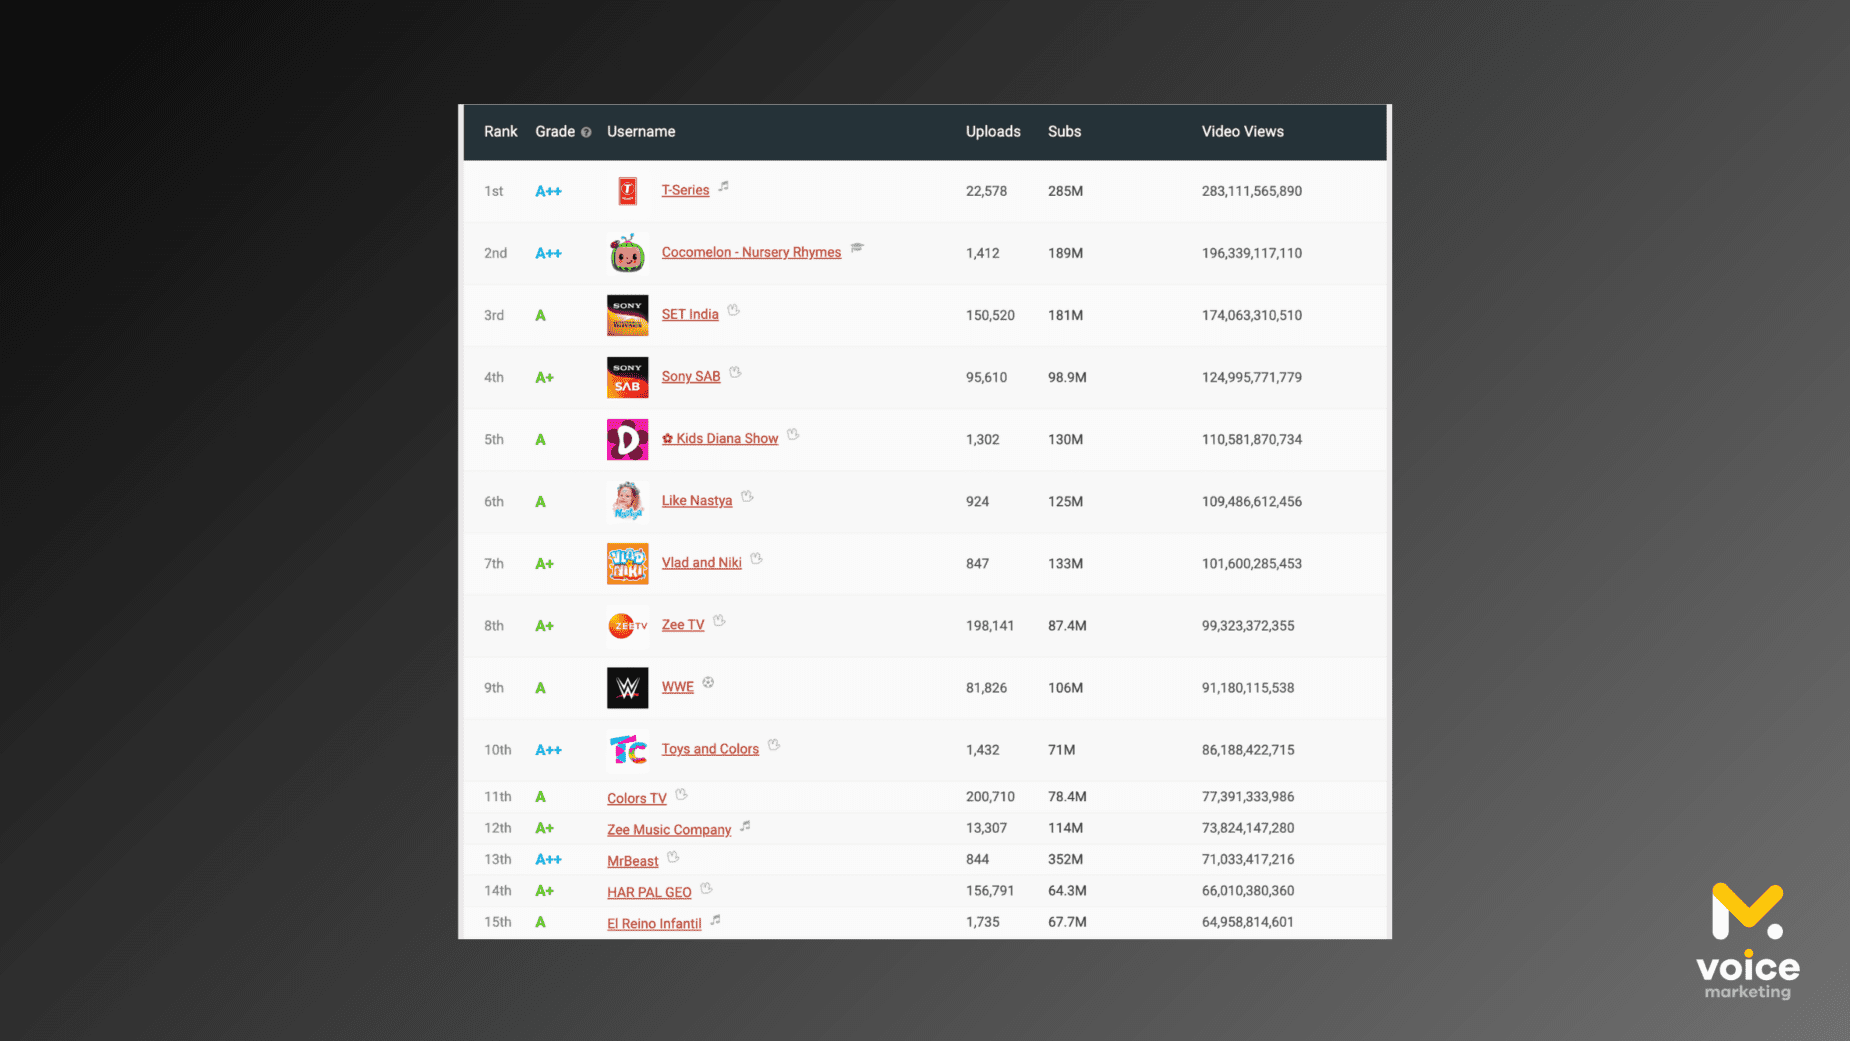
Task: Click the Voice Marketing logo
Action: [1747, 940]
